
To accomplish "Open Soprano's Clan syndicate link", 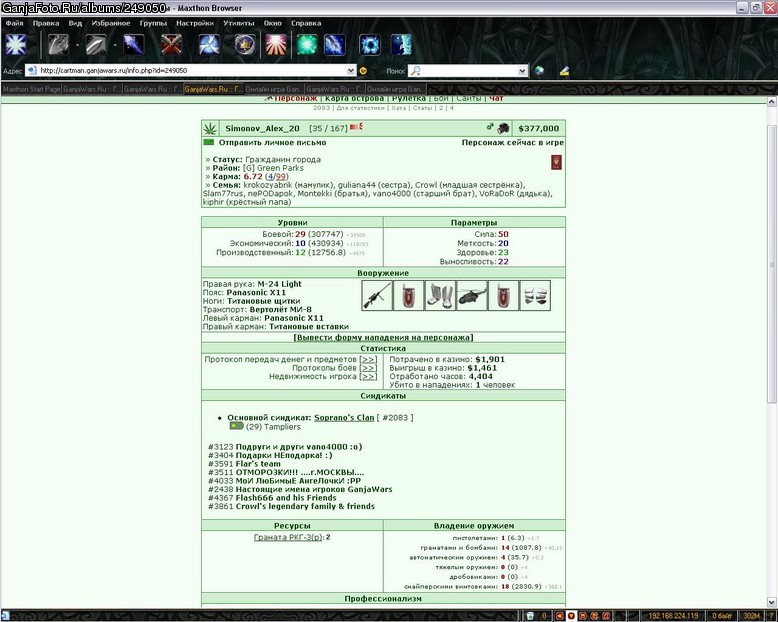I will click(x=344, y=418).
